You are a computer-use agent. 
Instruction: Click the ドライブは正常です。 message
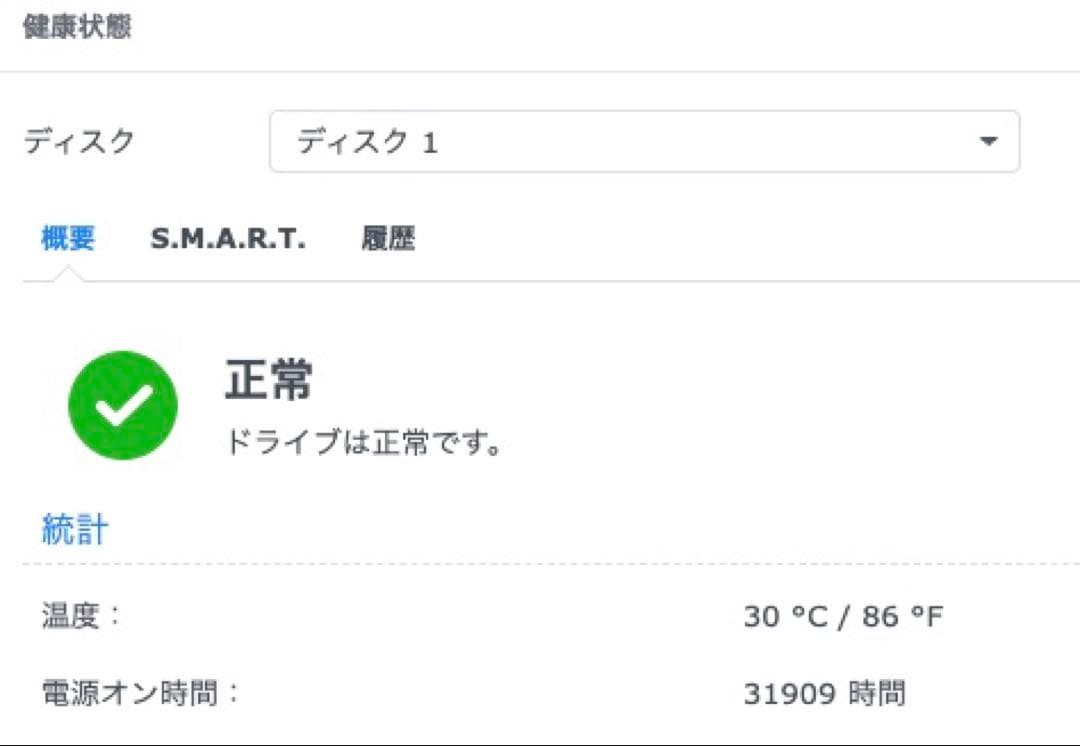pyautogui.click(x=363, y=442)
